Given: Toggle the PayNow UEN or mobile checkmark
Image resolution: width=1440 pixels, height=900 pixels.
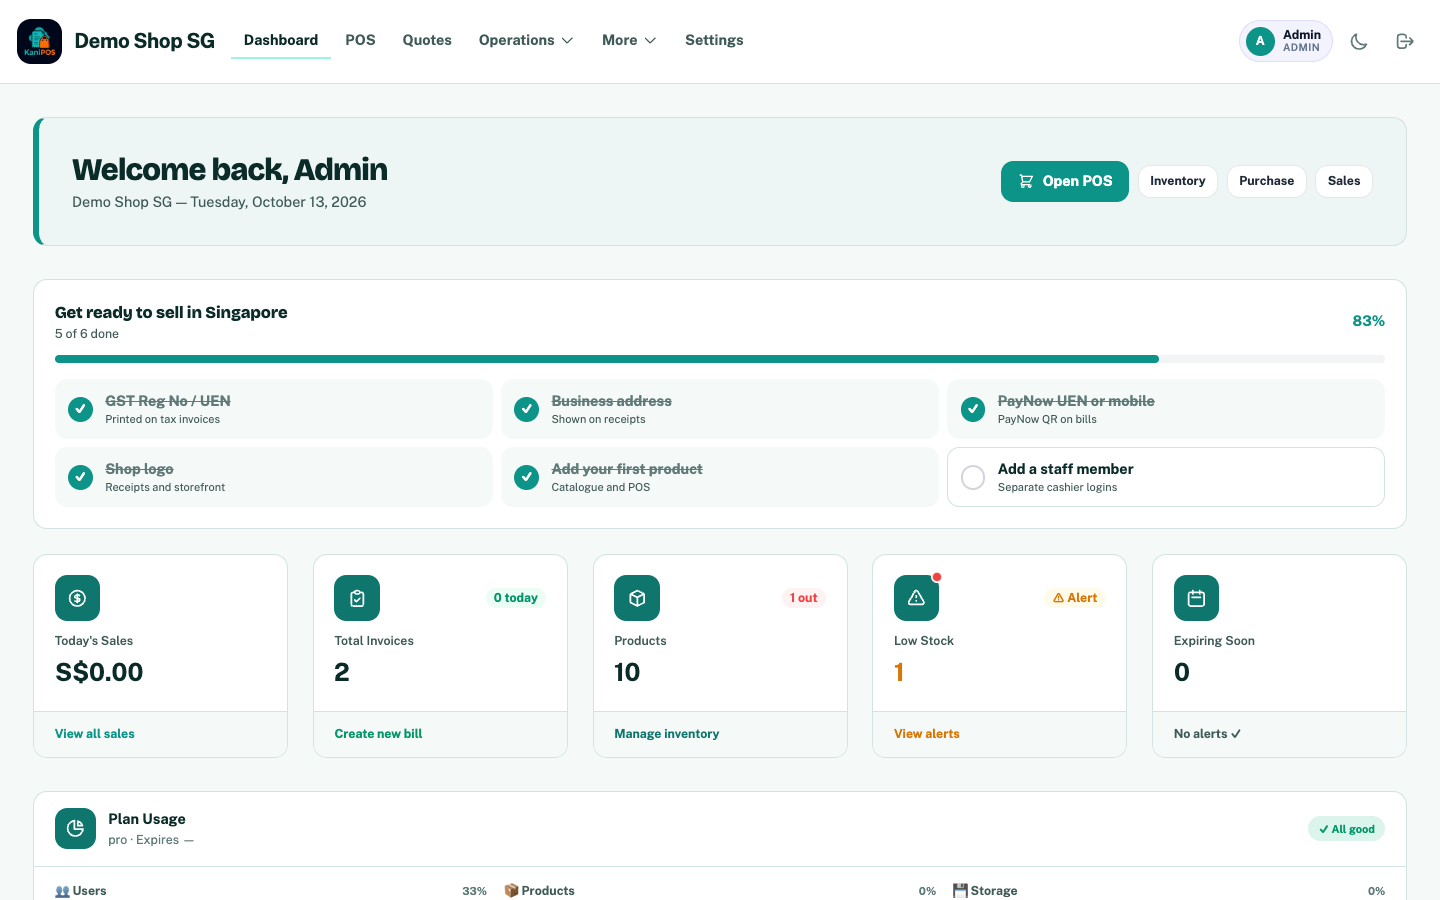Looking at the screenshot, I should (973, 409).
